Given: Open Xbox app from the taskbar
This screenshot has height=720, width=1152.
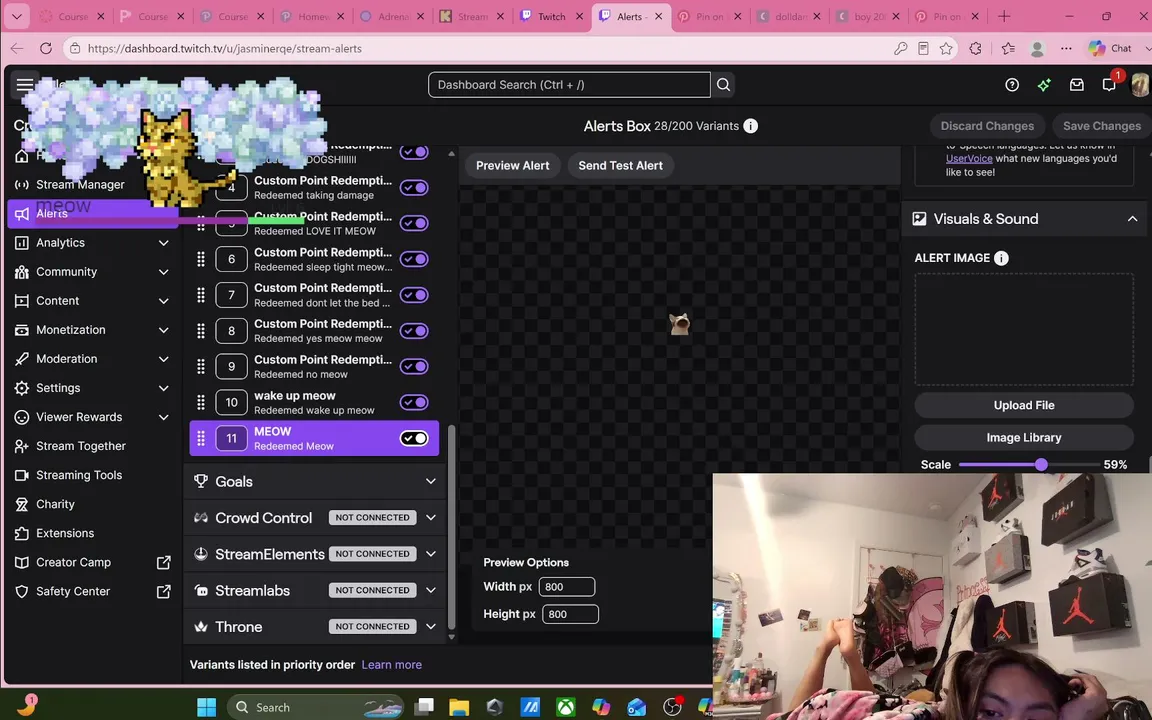Looking at the screenshot, I should (566, 707).
